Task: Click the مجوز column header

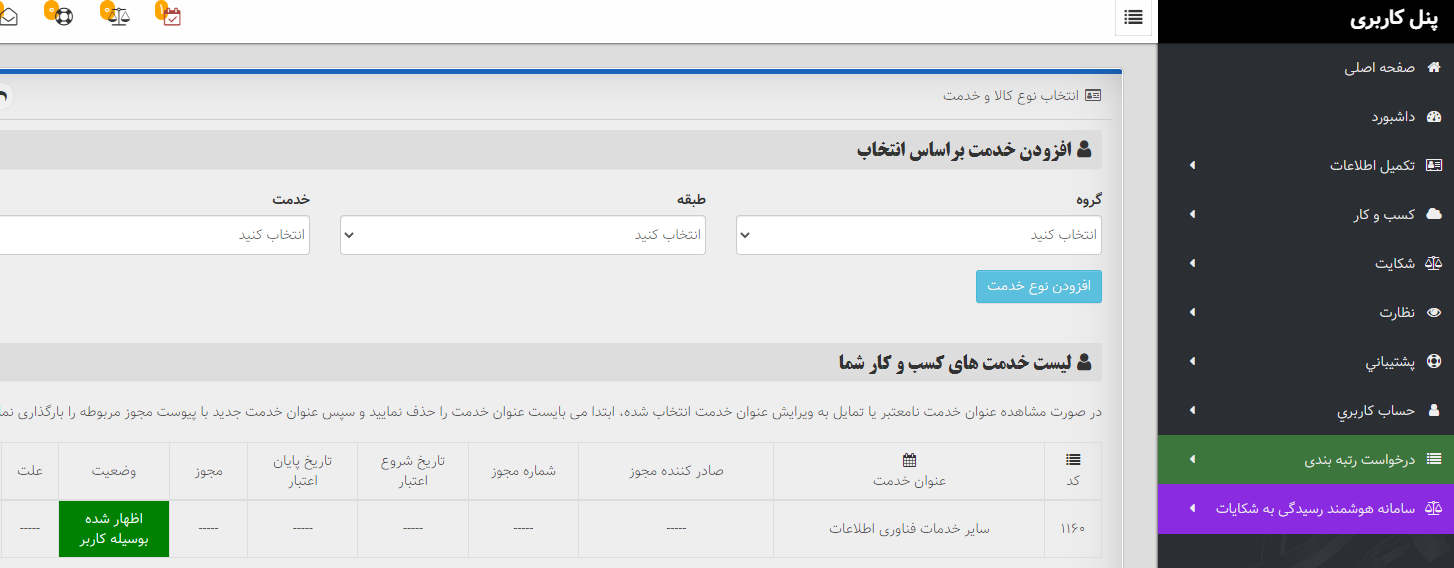Action: click(x=209, y=470)
